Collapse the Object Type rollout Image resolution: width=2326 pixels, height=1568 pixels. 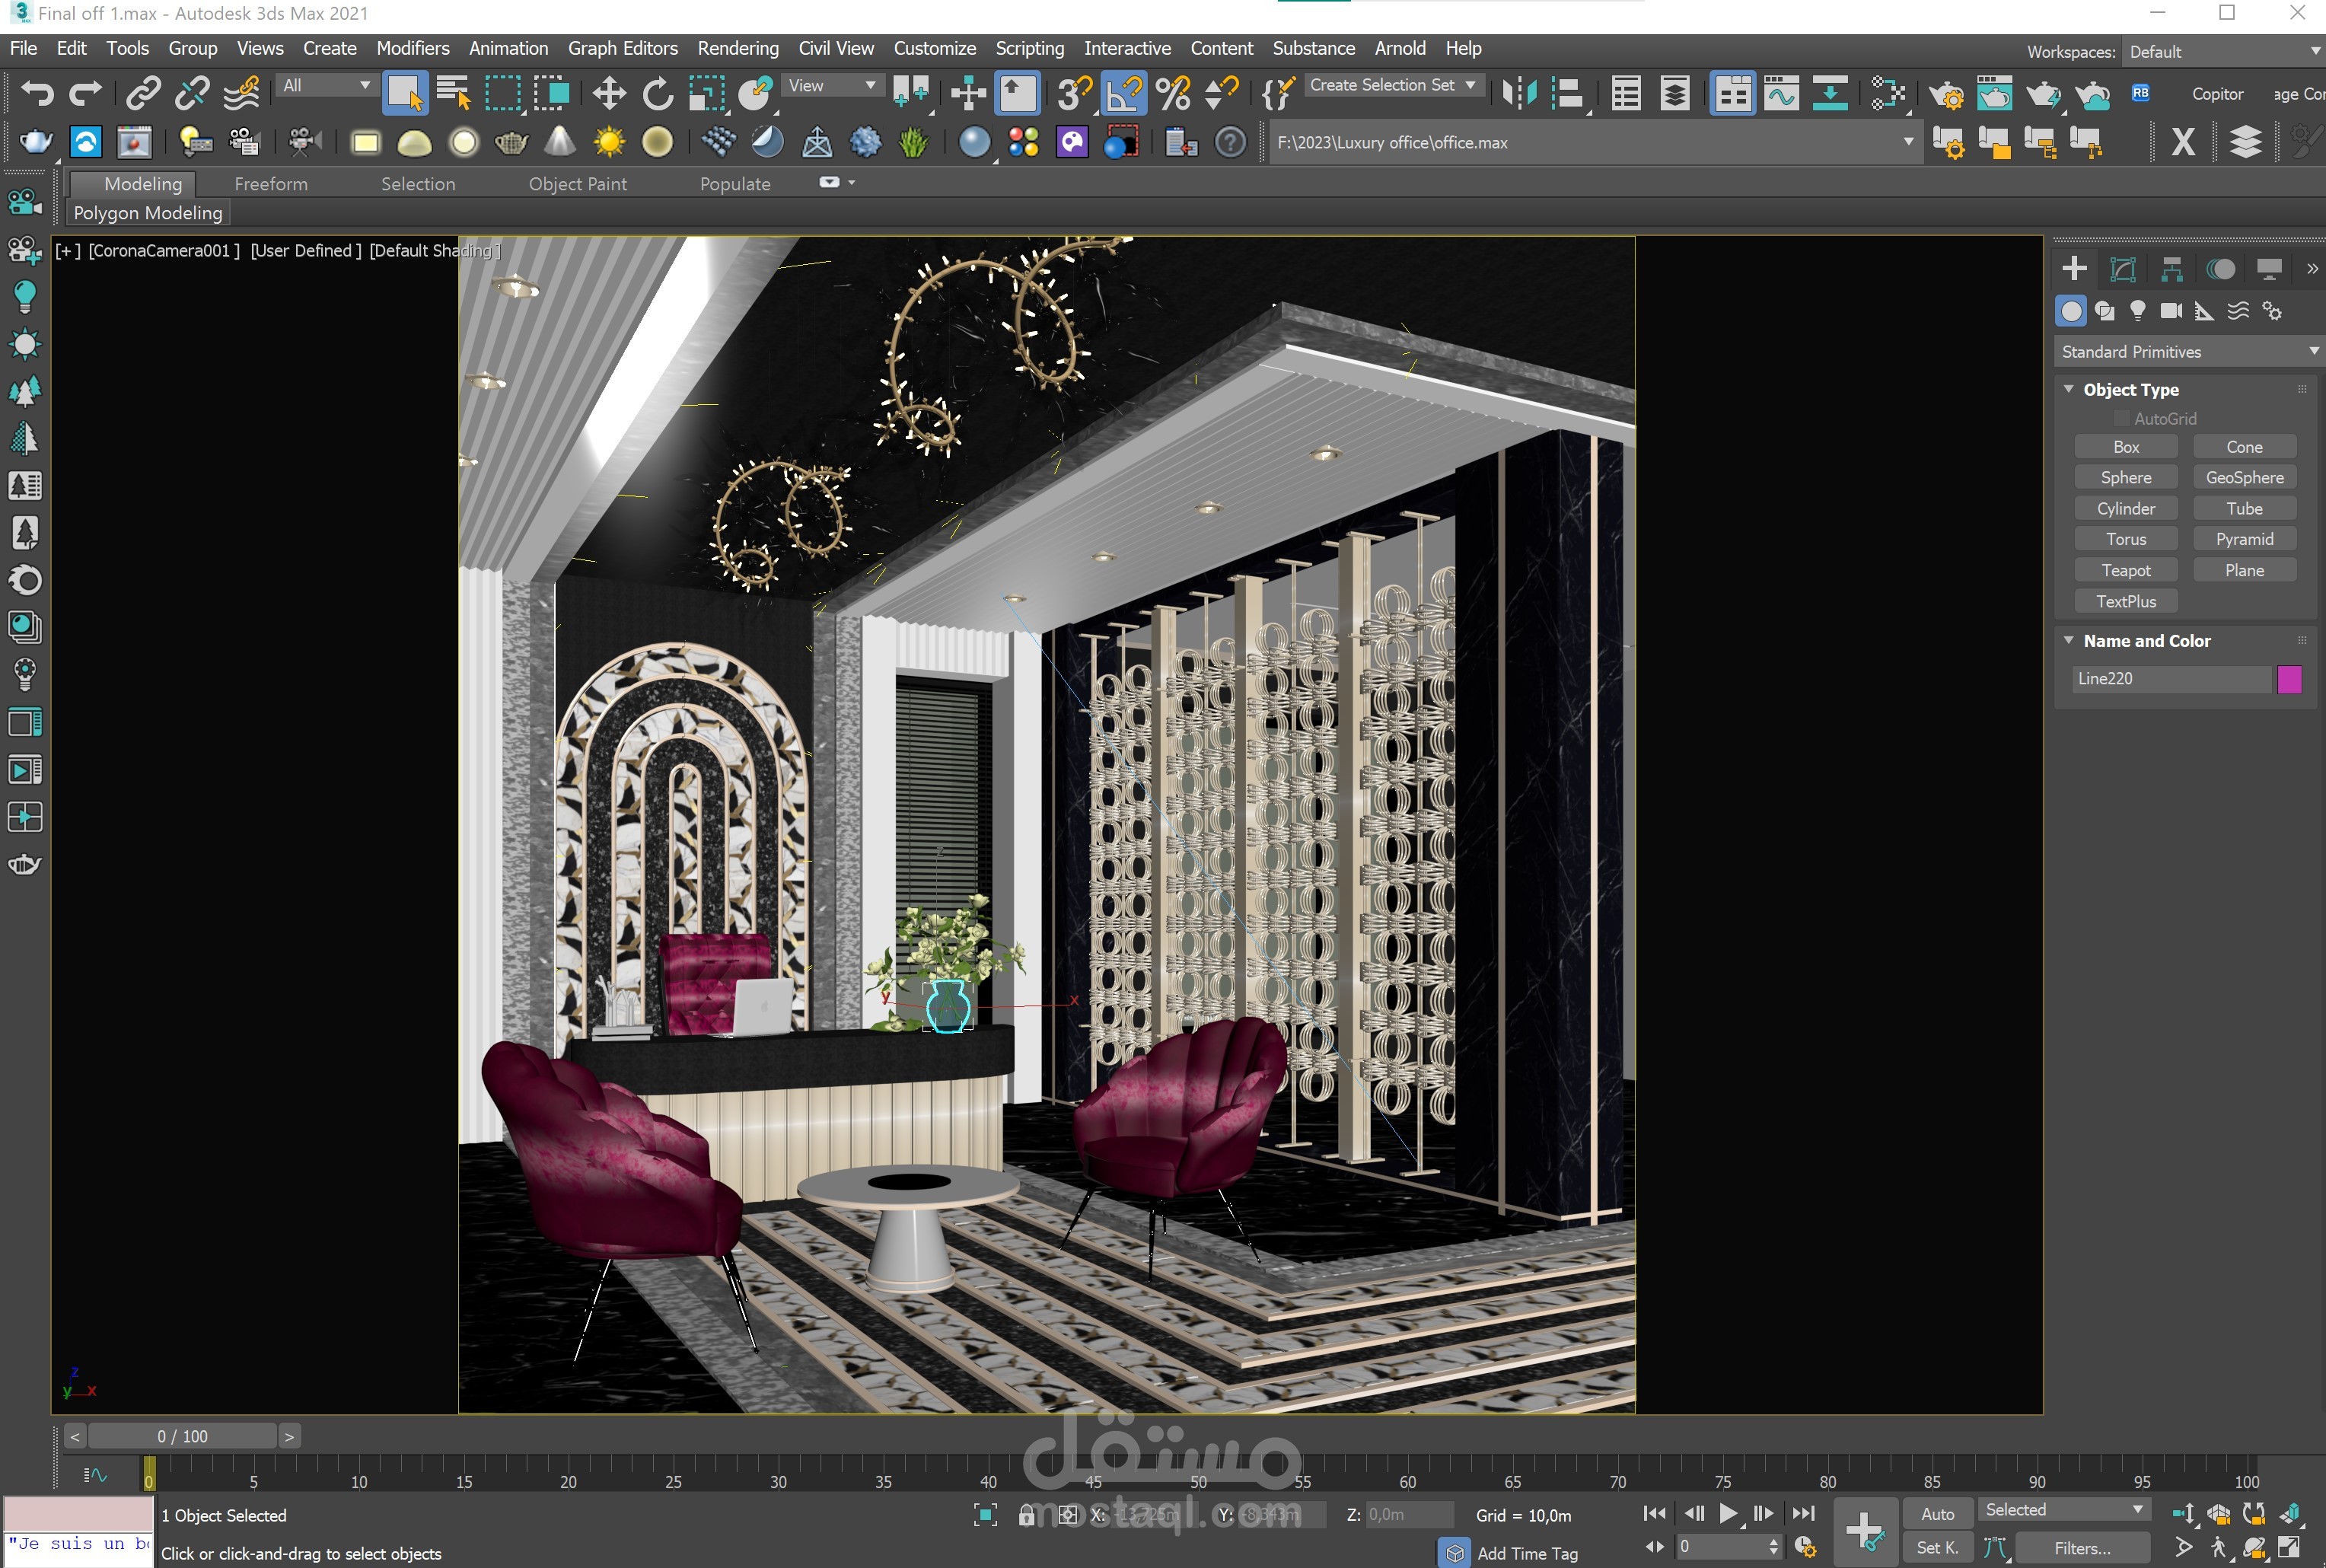[2130, 390]
